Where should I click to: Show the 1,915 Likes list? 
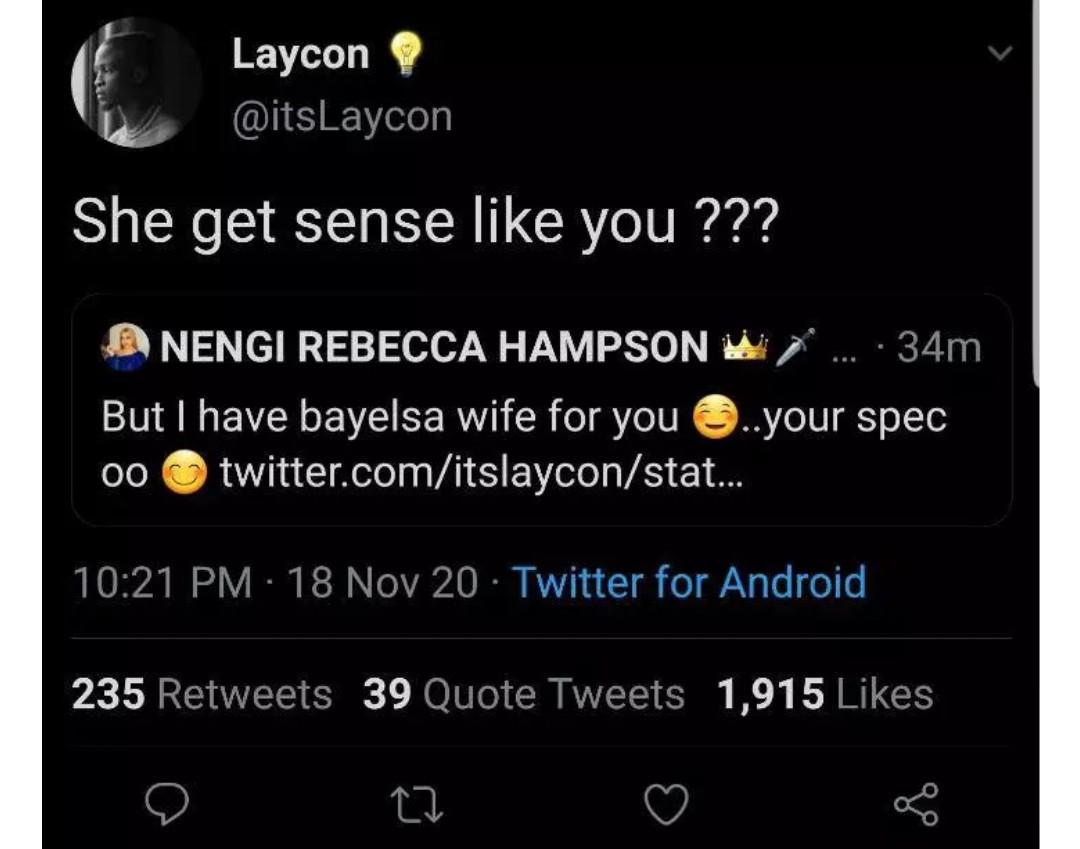[825, 694]
